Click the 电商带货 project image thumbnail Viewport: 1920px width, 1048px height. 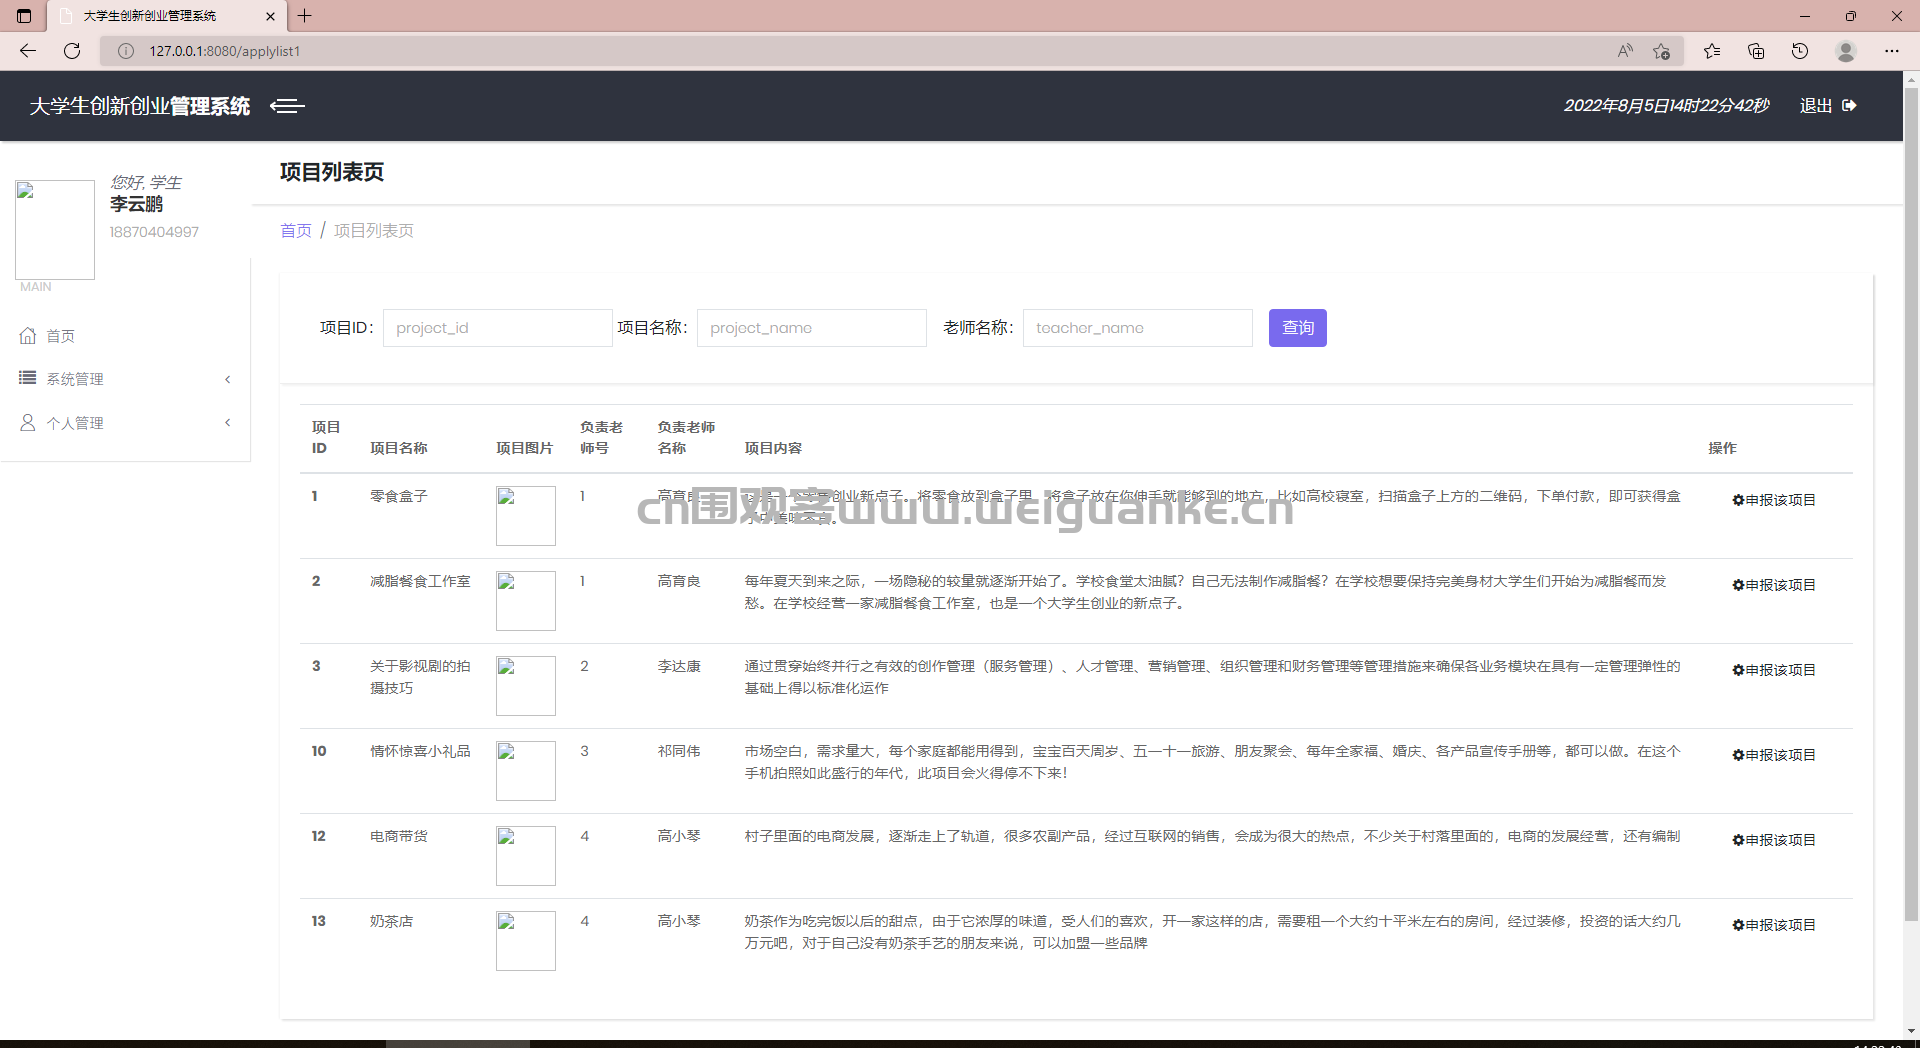click(x=525, y=856)
